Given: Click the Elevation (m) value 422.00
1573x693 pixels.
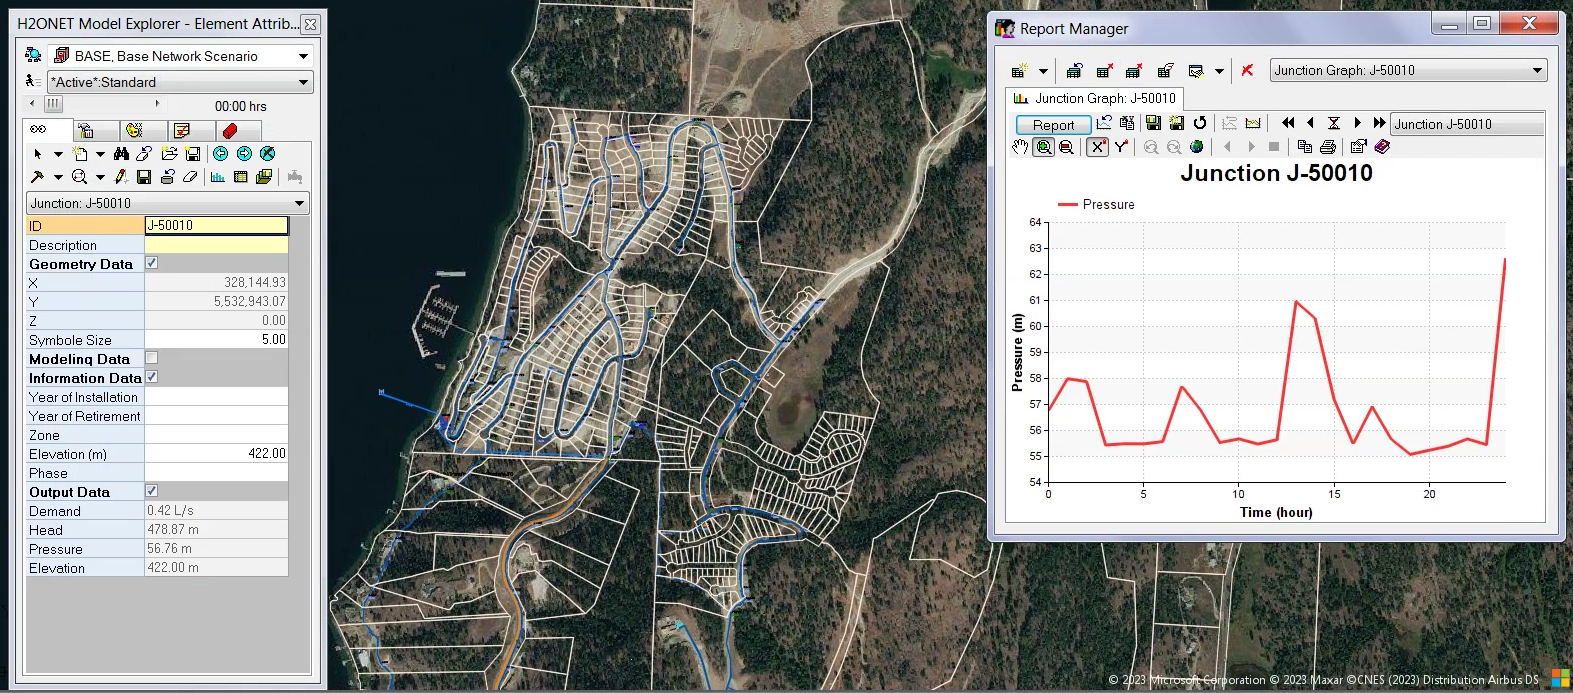Looking at the screenshot, I should 216,454.
